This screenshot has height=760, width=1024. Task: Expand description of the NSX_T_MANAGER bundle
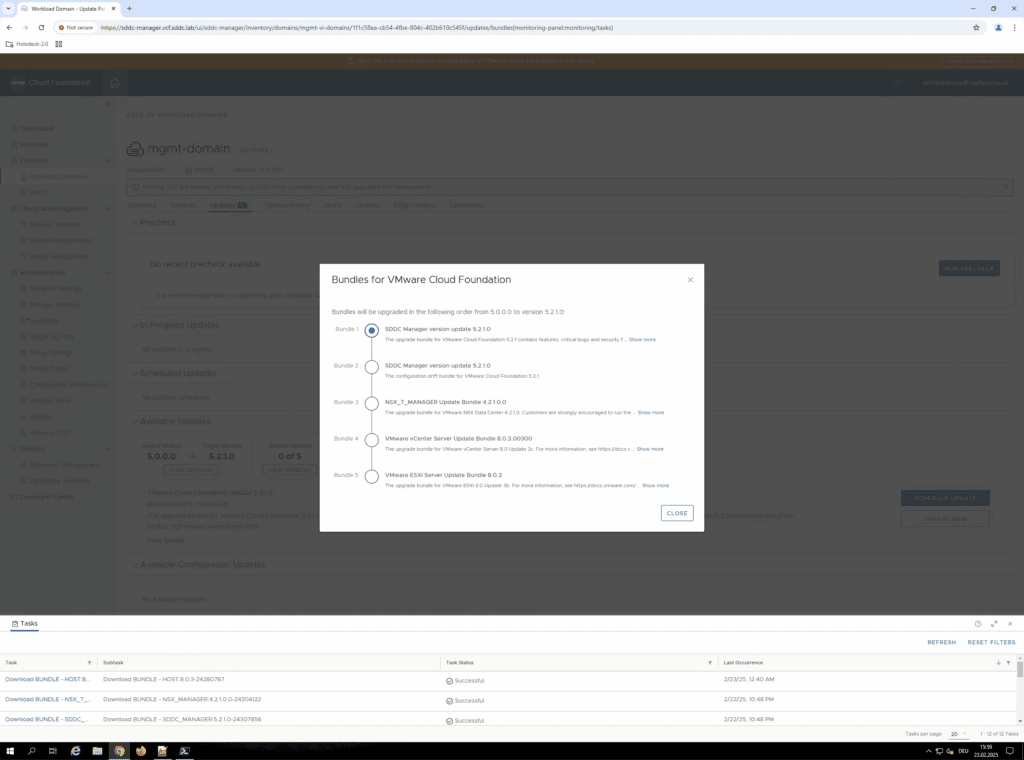tap(650, 412)
